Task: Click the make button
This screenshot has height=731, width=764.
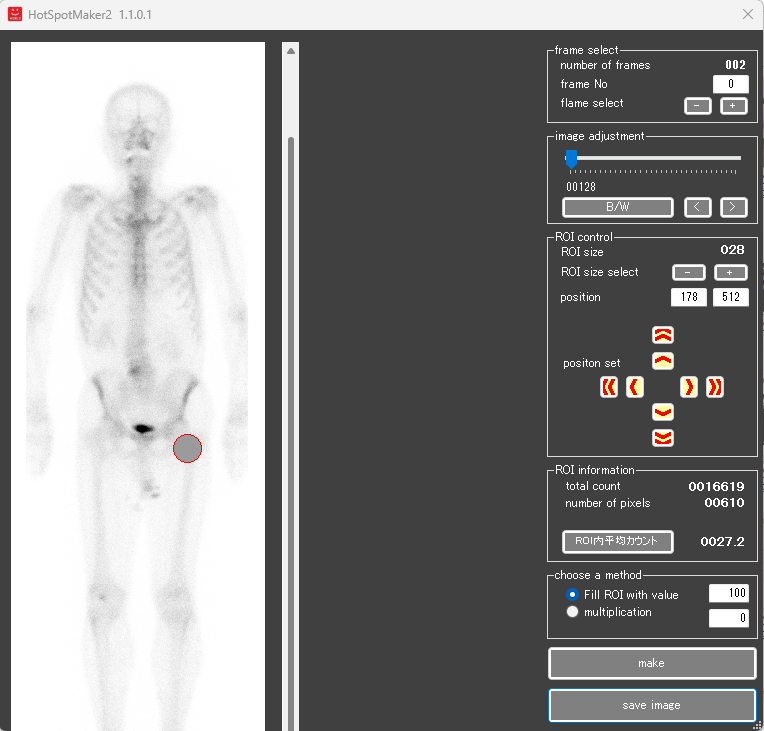Action: point(652,663)
